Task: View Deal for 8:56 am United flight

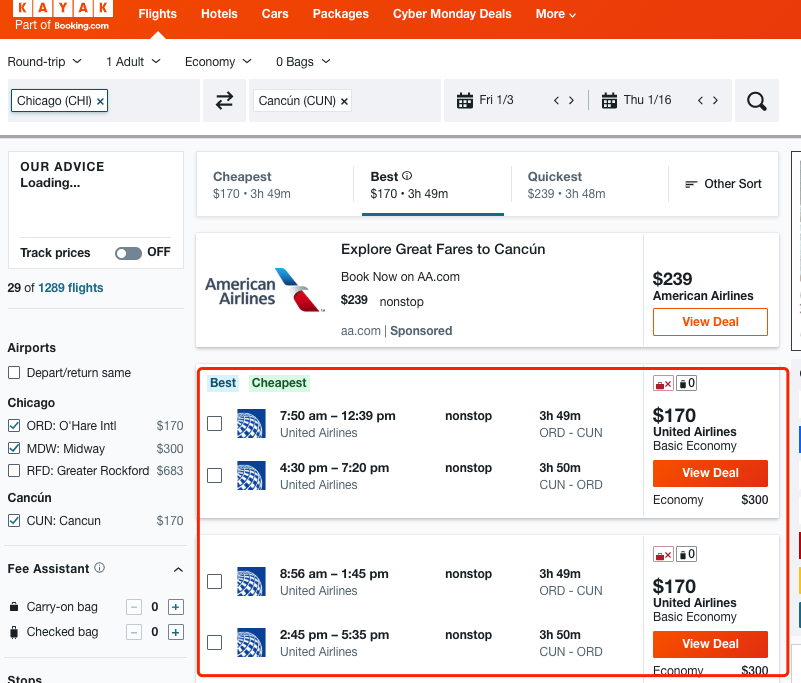Action: coord(710,644)
